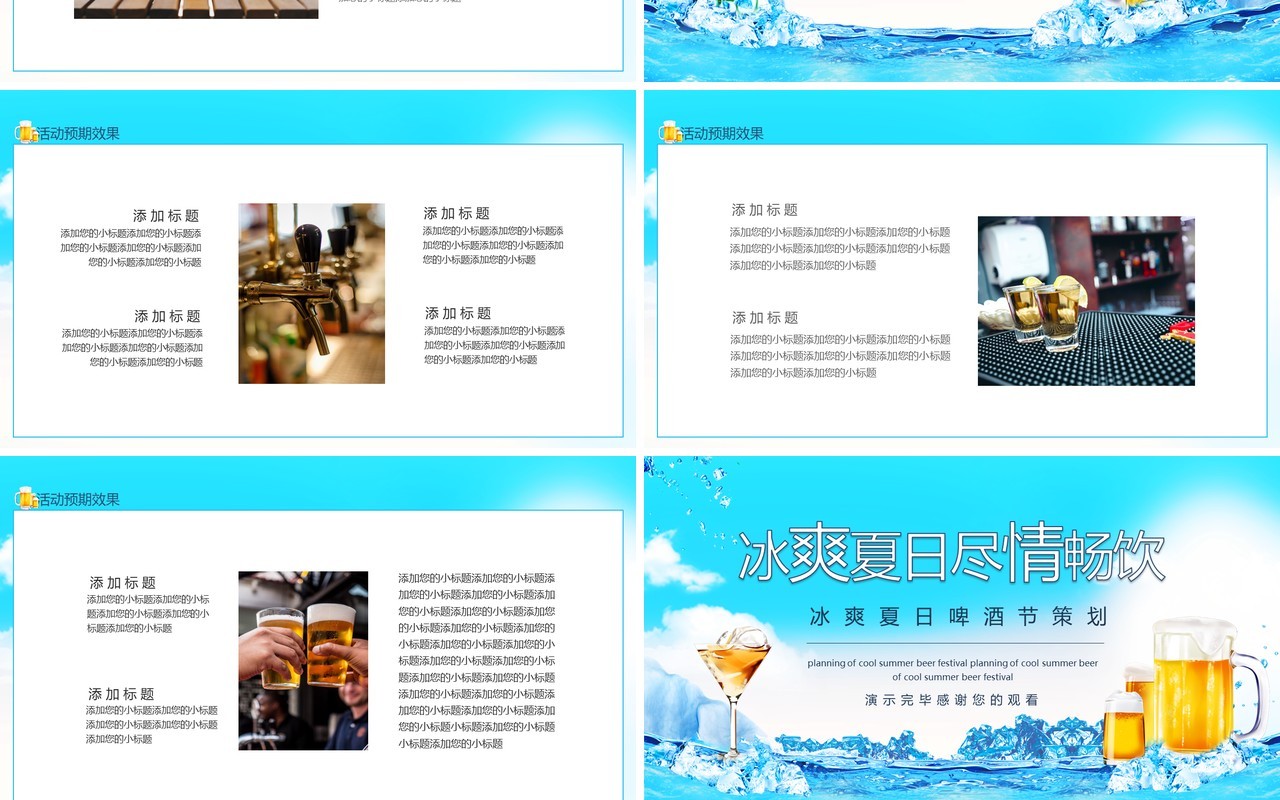Click the beer mug icon on the beer tap slide
The width and height of the screenshot is (1280, 800).
(26, 132)
